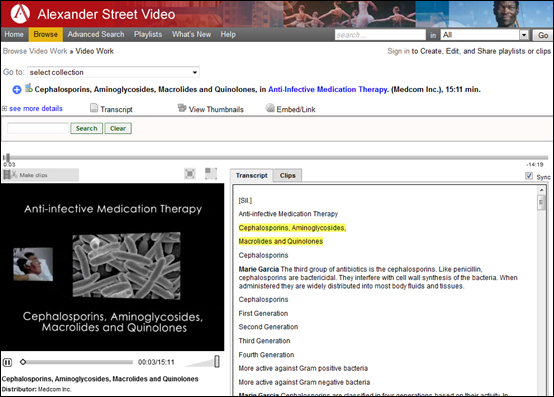Adjust the volume slider handle
The image size is (554, 397).
[217, 362]
